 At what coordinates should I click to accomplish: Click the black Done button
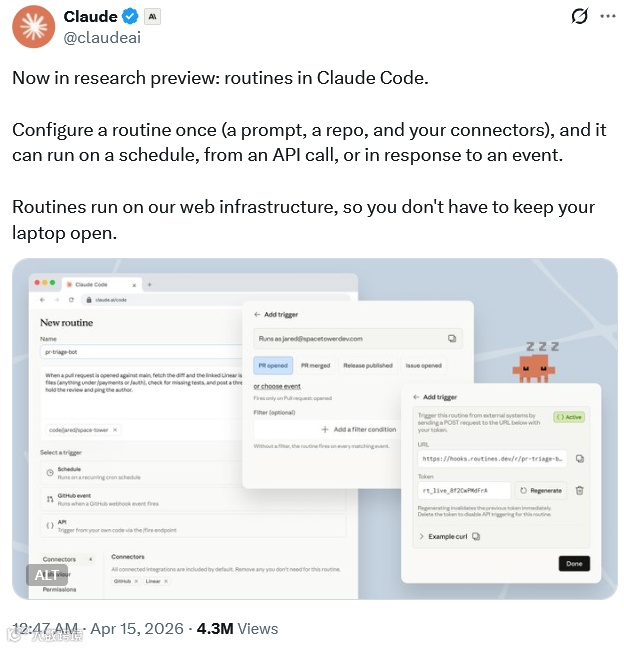pos(574,564)
